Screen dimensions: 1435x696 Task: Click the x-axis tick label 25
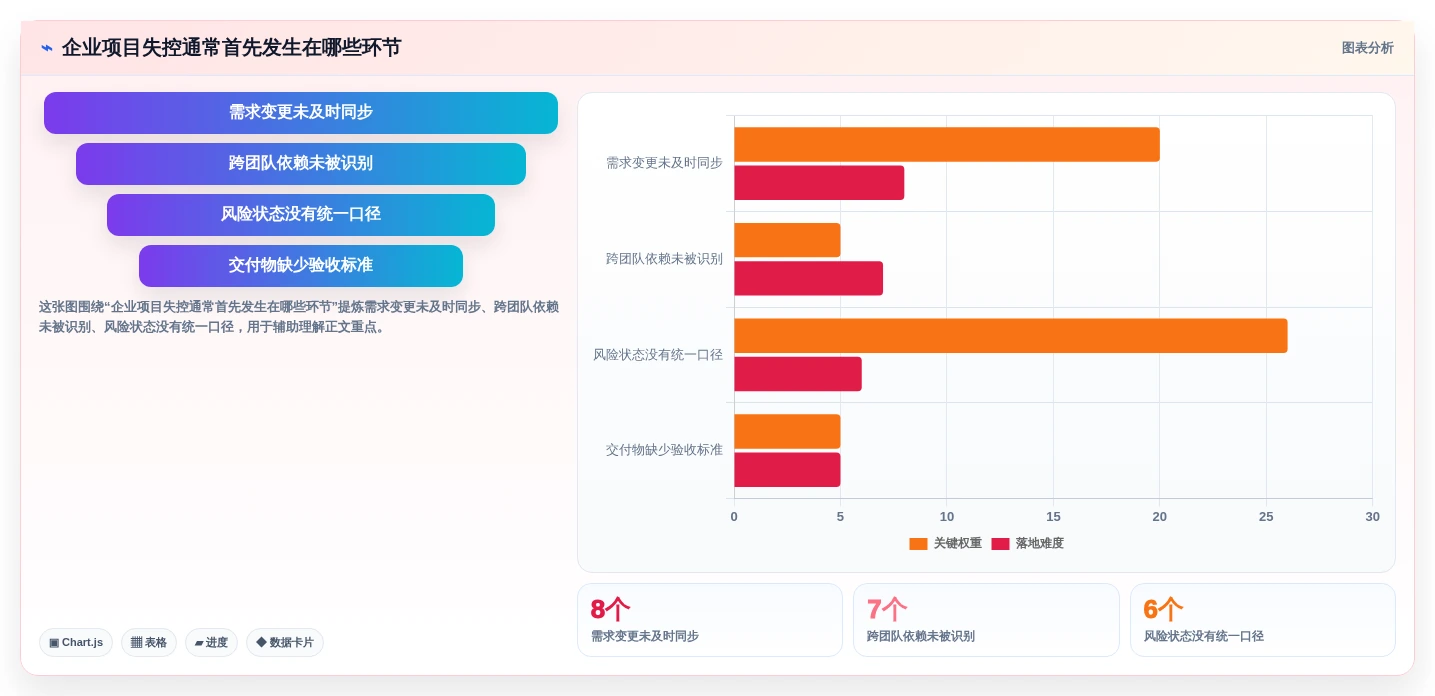coord(1266,517)
